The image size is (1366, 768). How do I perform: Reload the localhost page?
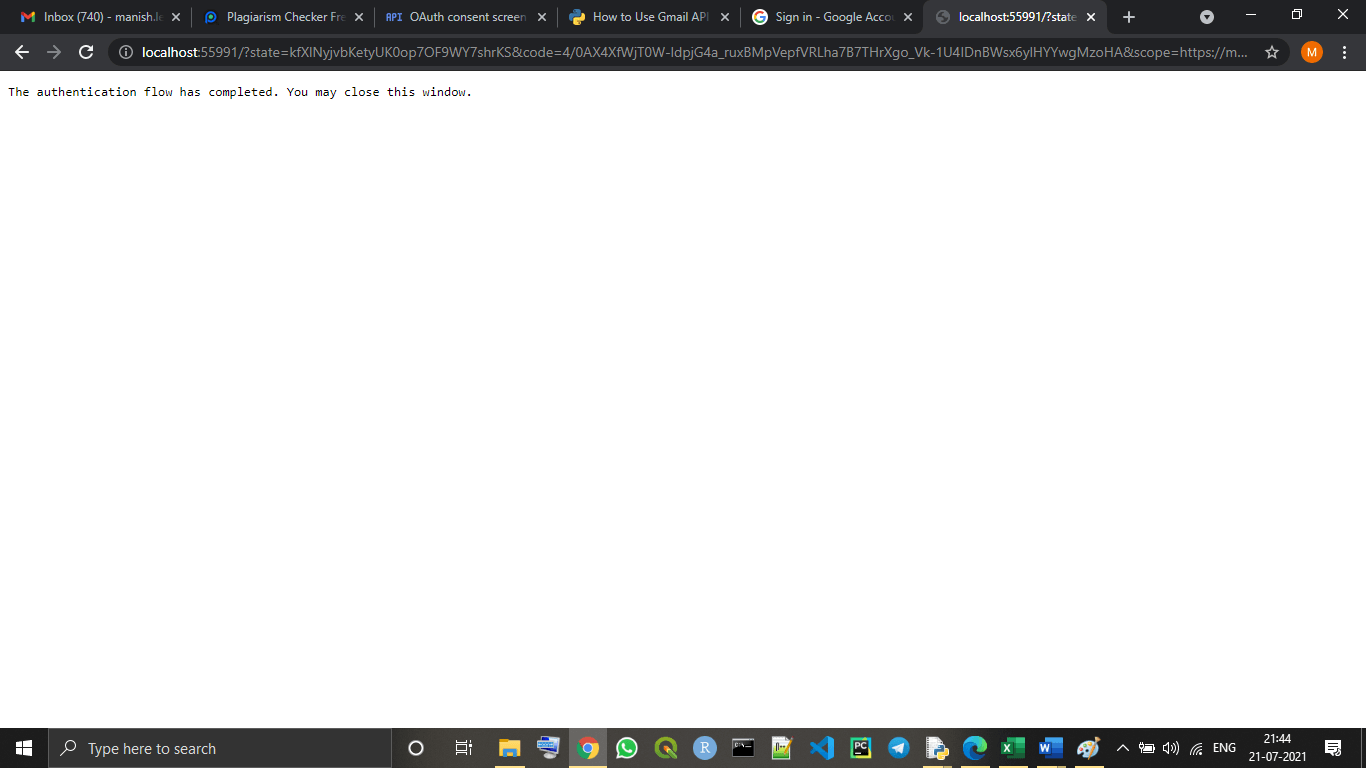pyautogui.click(x=85, y=51)
